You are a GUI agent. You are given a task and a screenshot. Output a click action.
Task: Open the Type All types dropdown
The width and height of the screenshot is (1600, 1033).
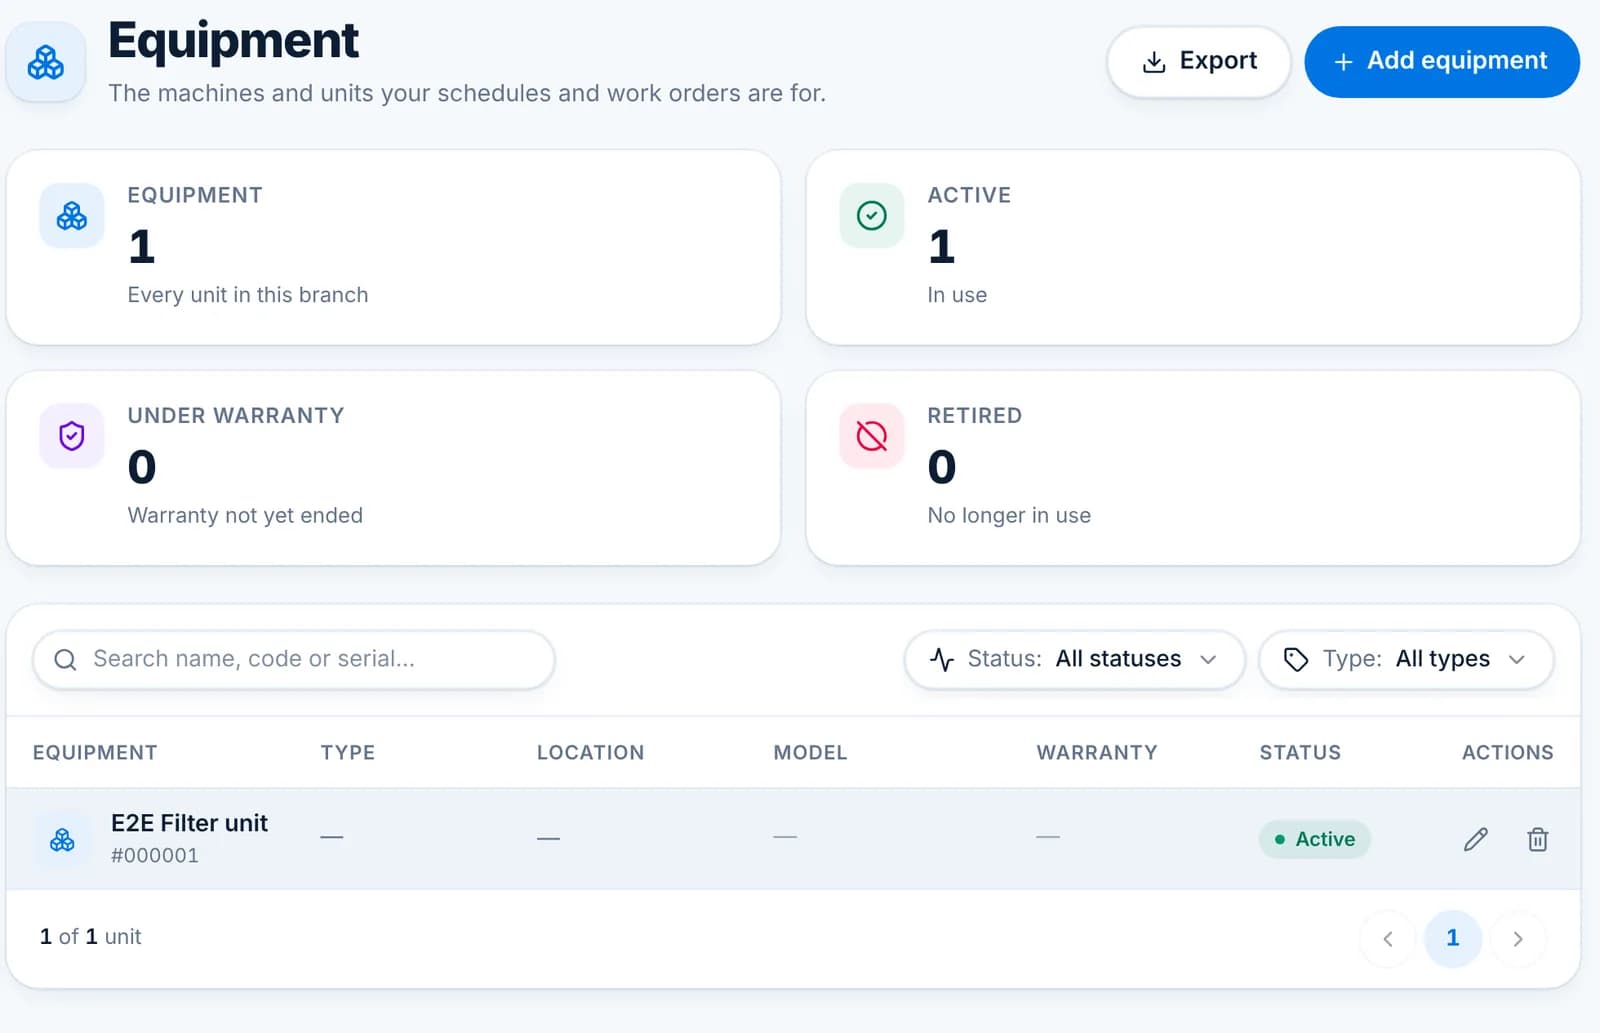point(1406,659)
